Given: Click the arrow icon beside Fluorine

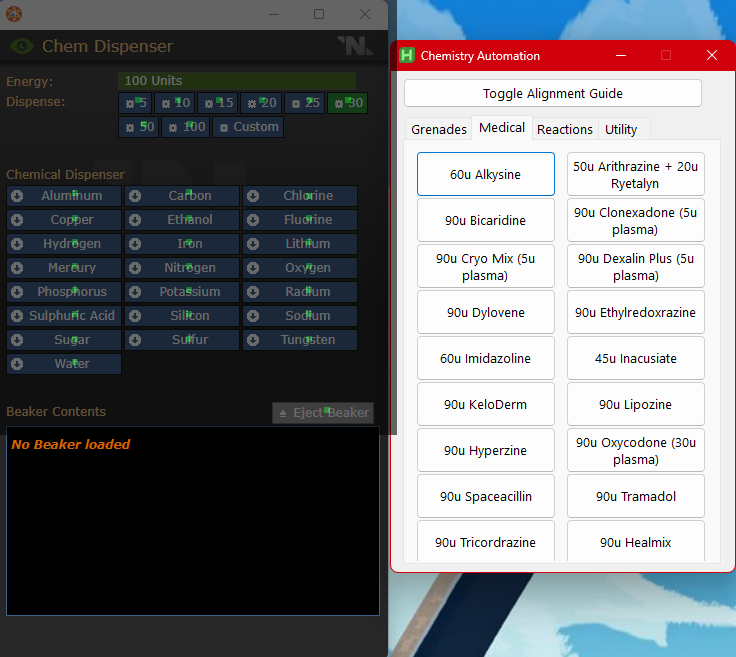Looking at the screenshot, I should [253, 220].
